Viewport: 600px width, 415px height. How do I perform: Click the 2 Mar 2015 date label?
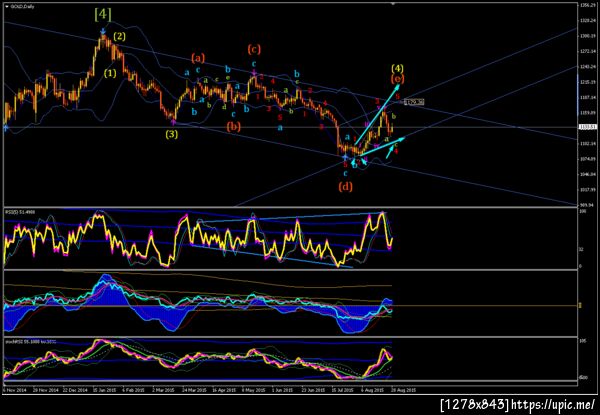pos(163,391)
